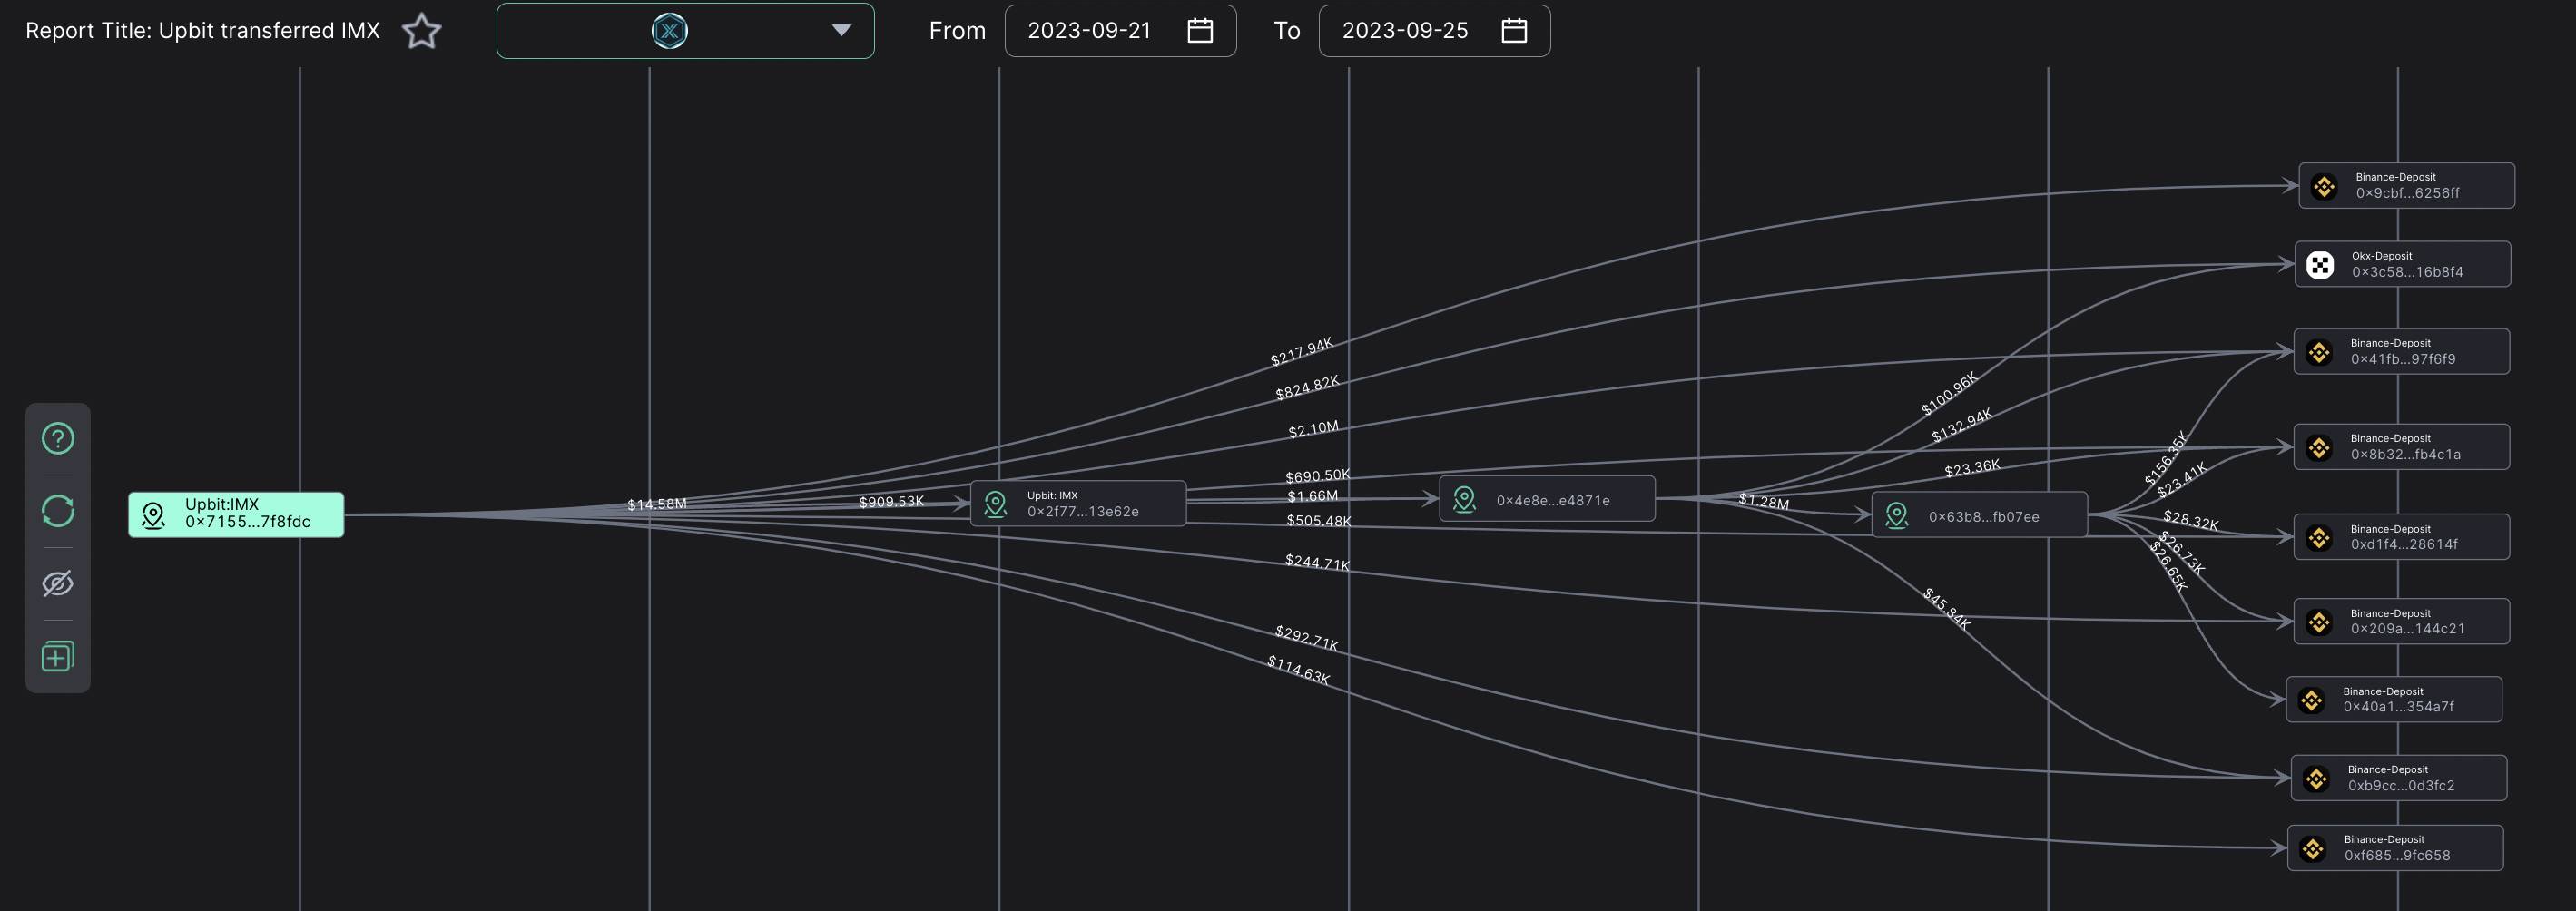Select the 0x63b8...fb07ee node
2576x911 pixels.
pyautogui.click(x=1979, y=515)
